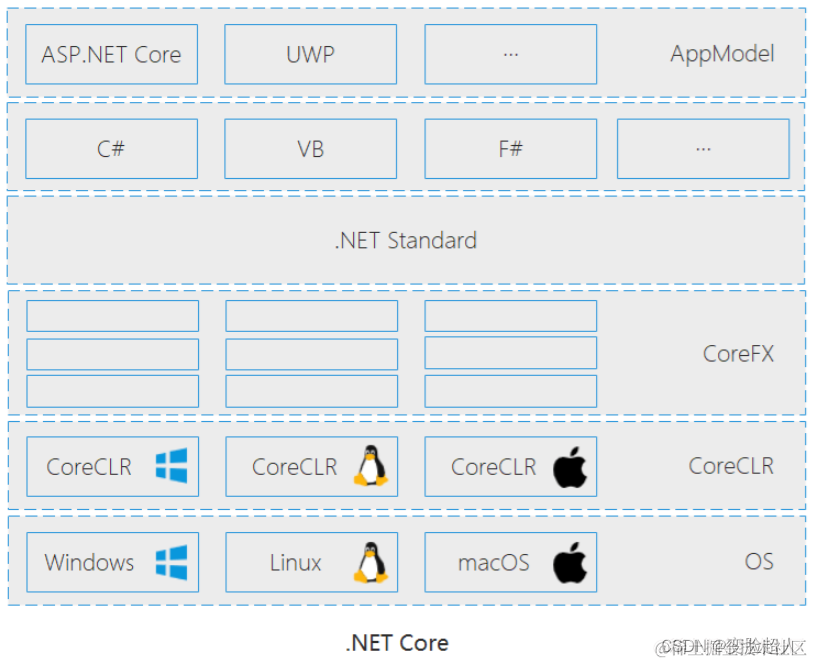
Task: Expand the ellipsis box next to F#
Action: pyautogui.click(x=702, y=148)
